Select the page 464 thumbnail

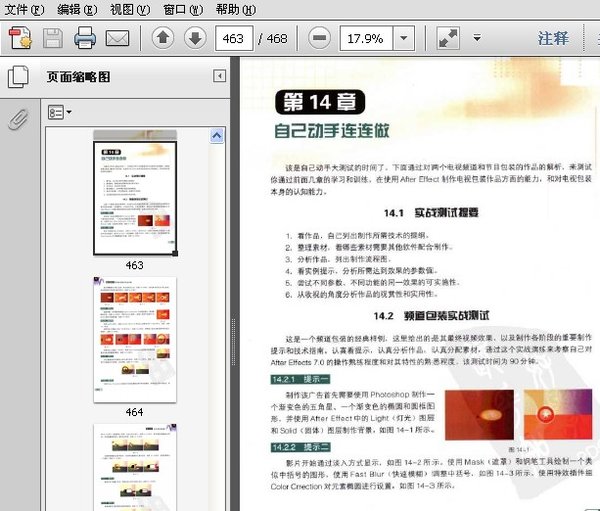(x=135, y=340)
